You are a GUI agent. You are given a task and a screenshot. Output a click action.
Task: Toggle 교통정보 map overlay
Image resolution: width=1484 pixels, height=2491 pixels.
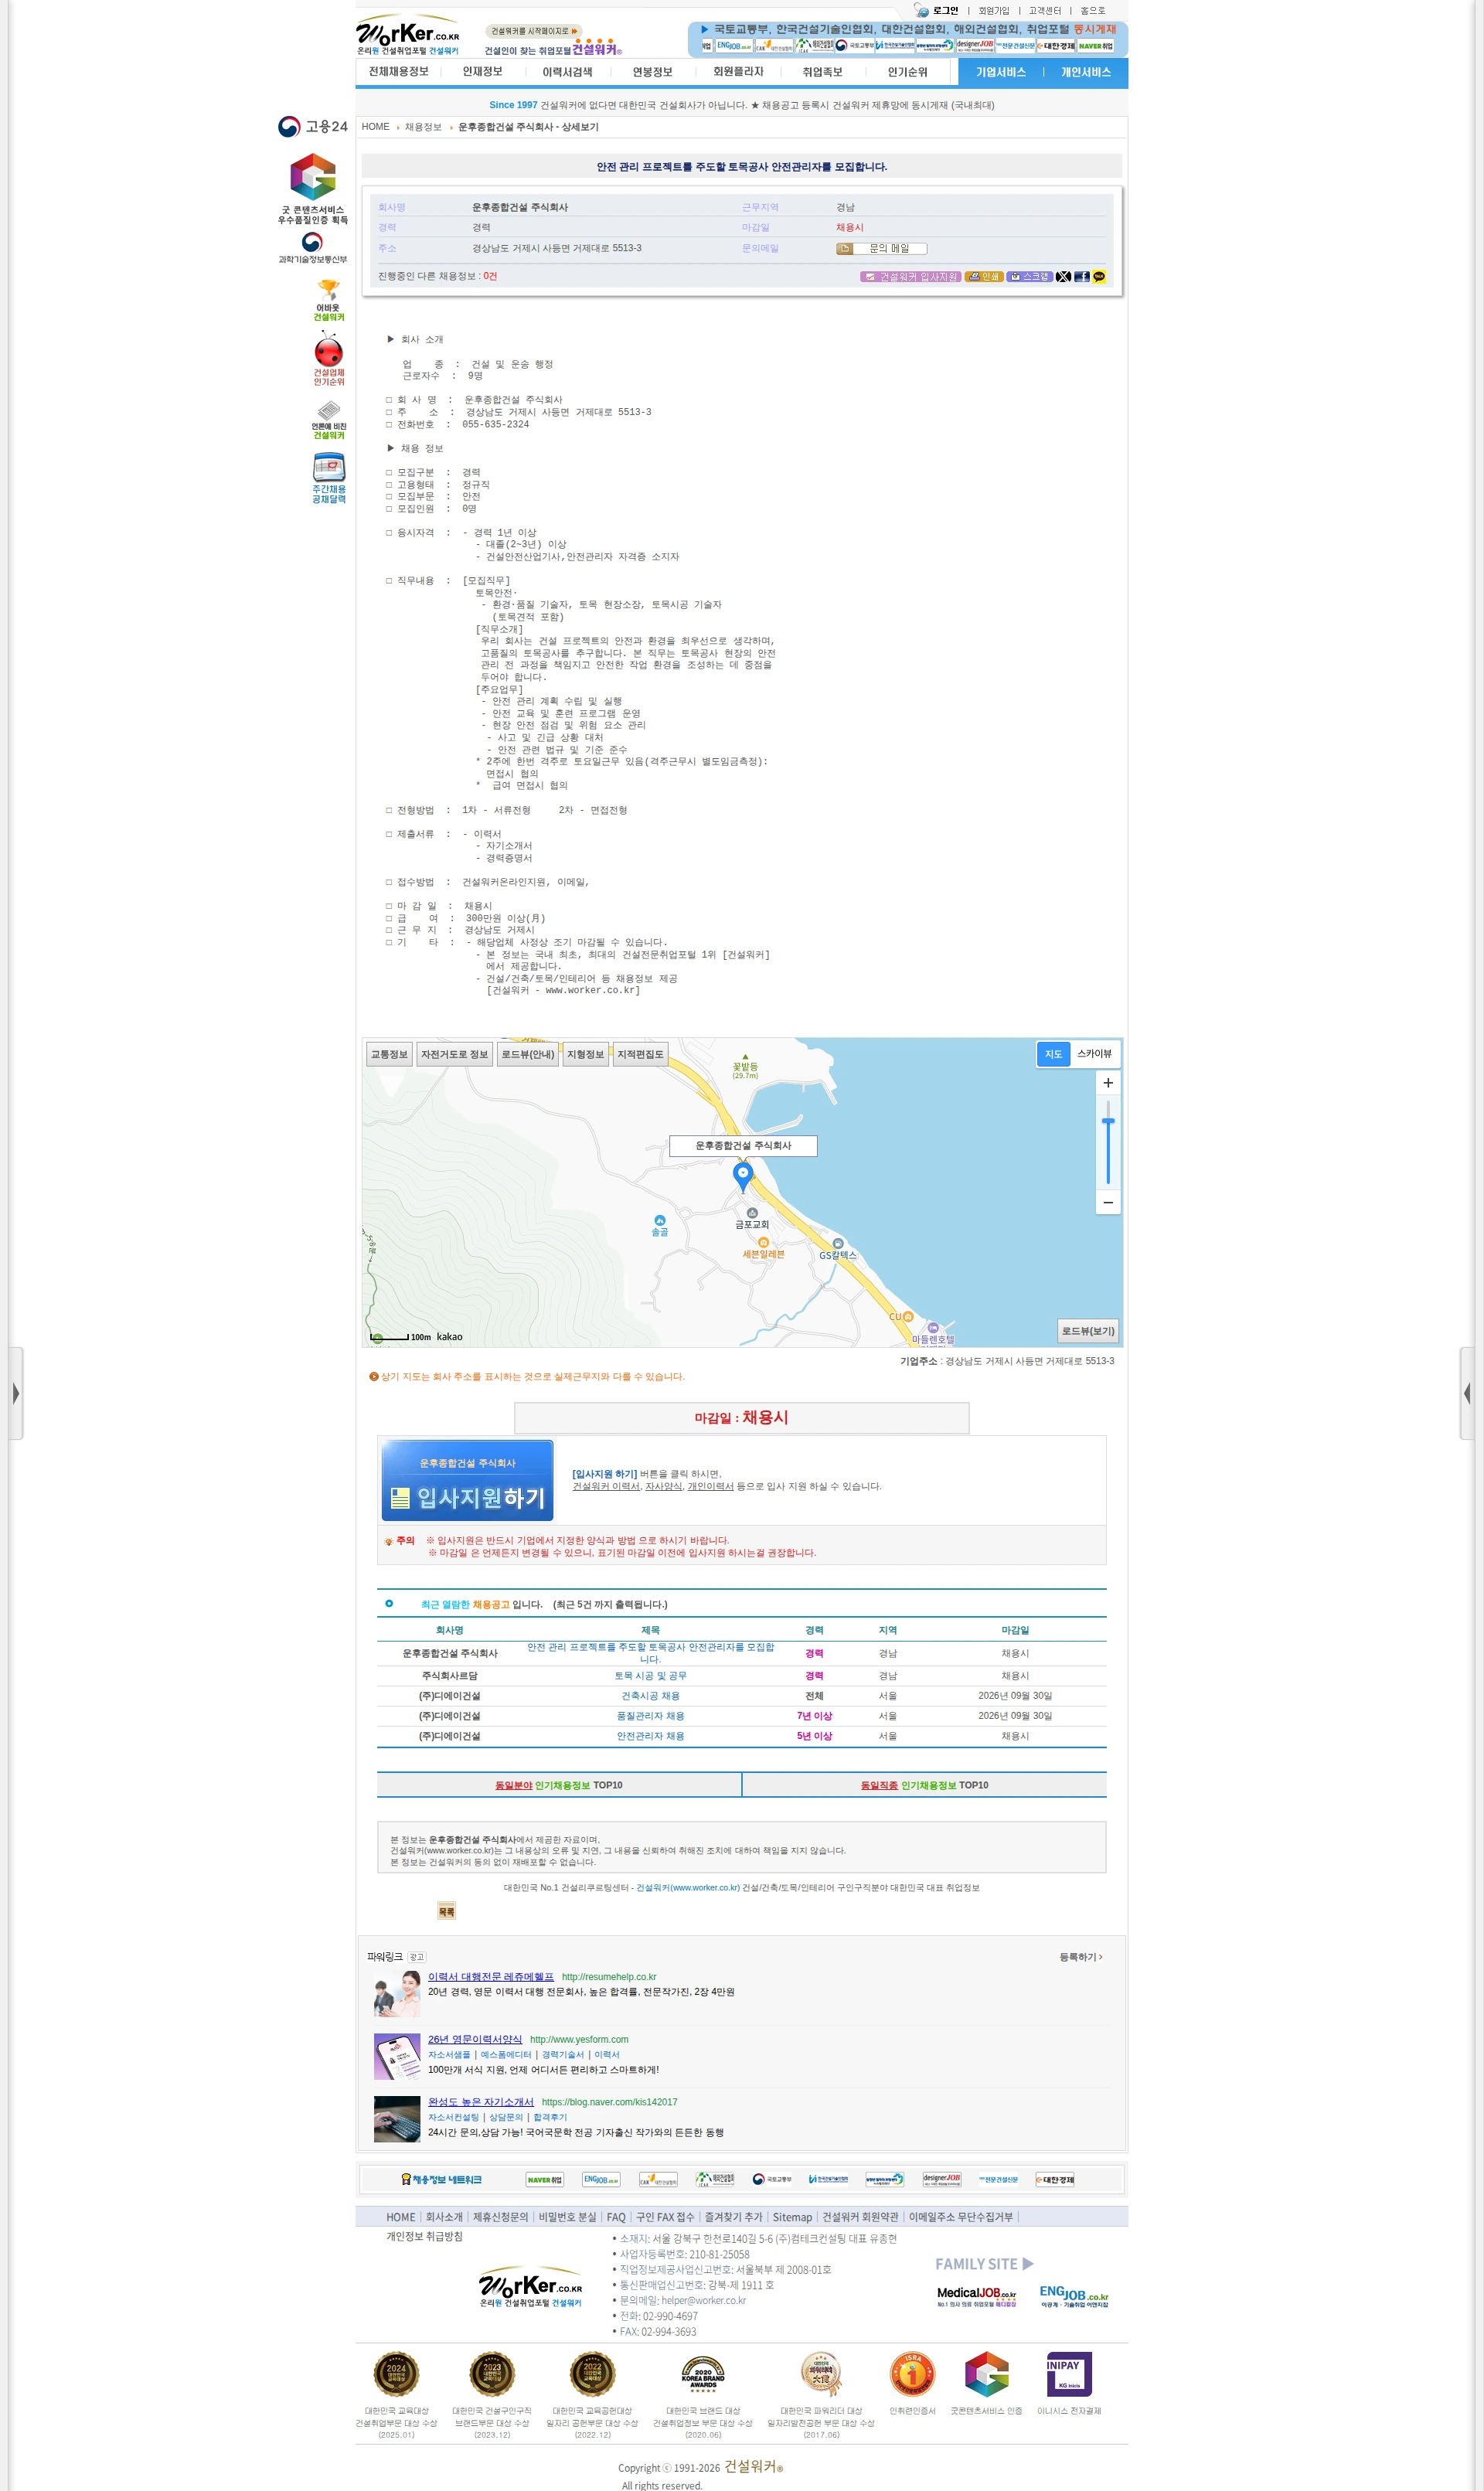[x=389, y=1054]
